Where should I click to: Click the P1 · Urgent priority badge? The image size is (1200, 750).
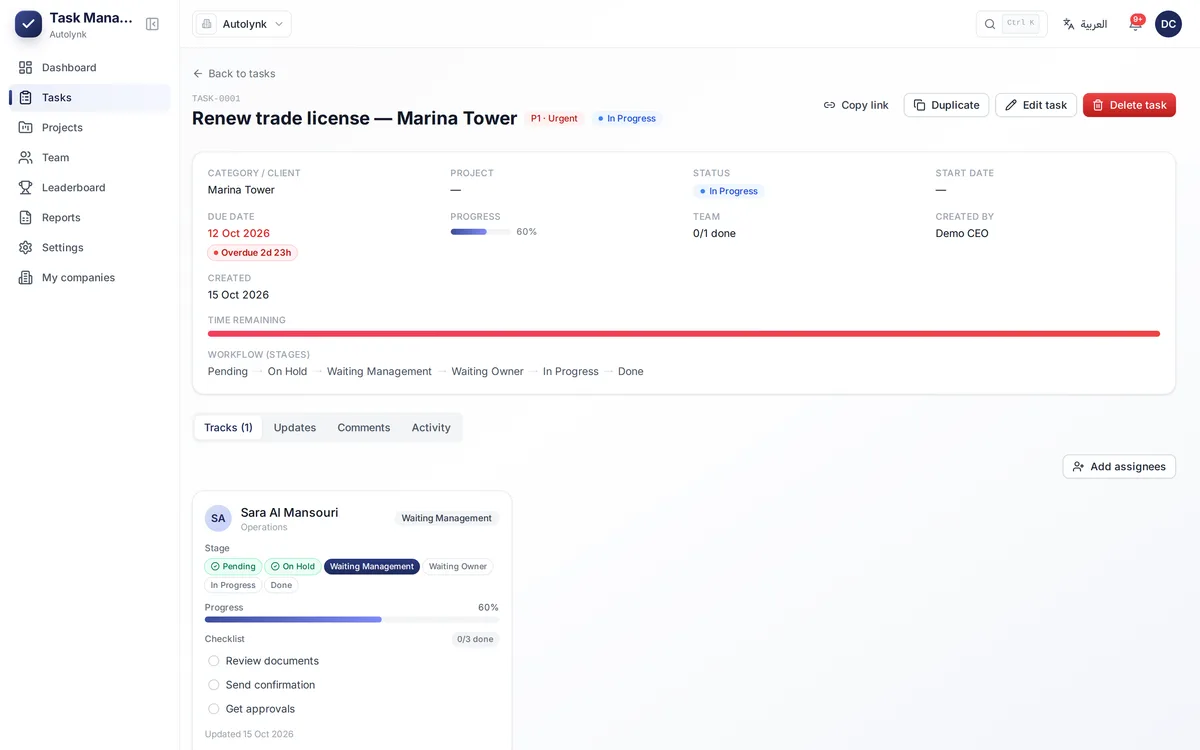click(554, 119)
